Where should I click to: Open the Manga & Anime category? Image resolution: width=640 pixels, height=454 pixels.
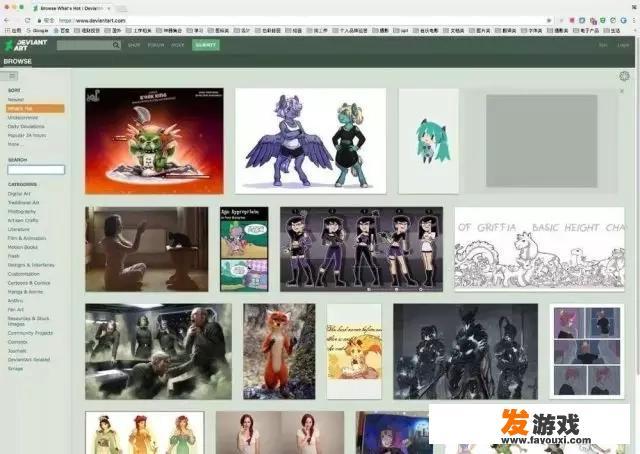click(x=25, y=292)
